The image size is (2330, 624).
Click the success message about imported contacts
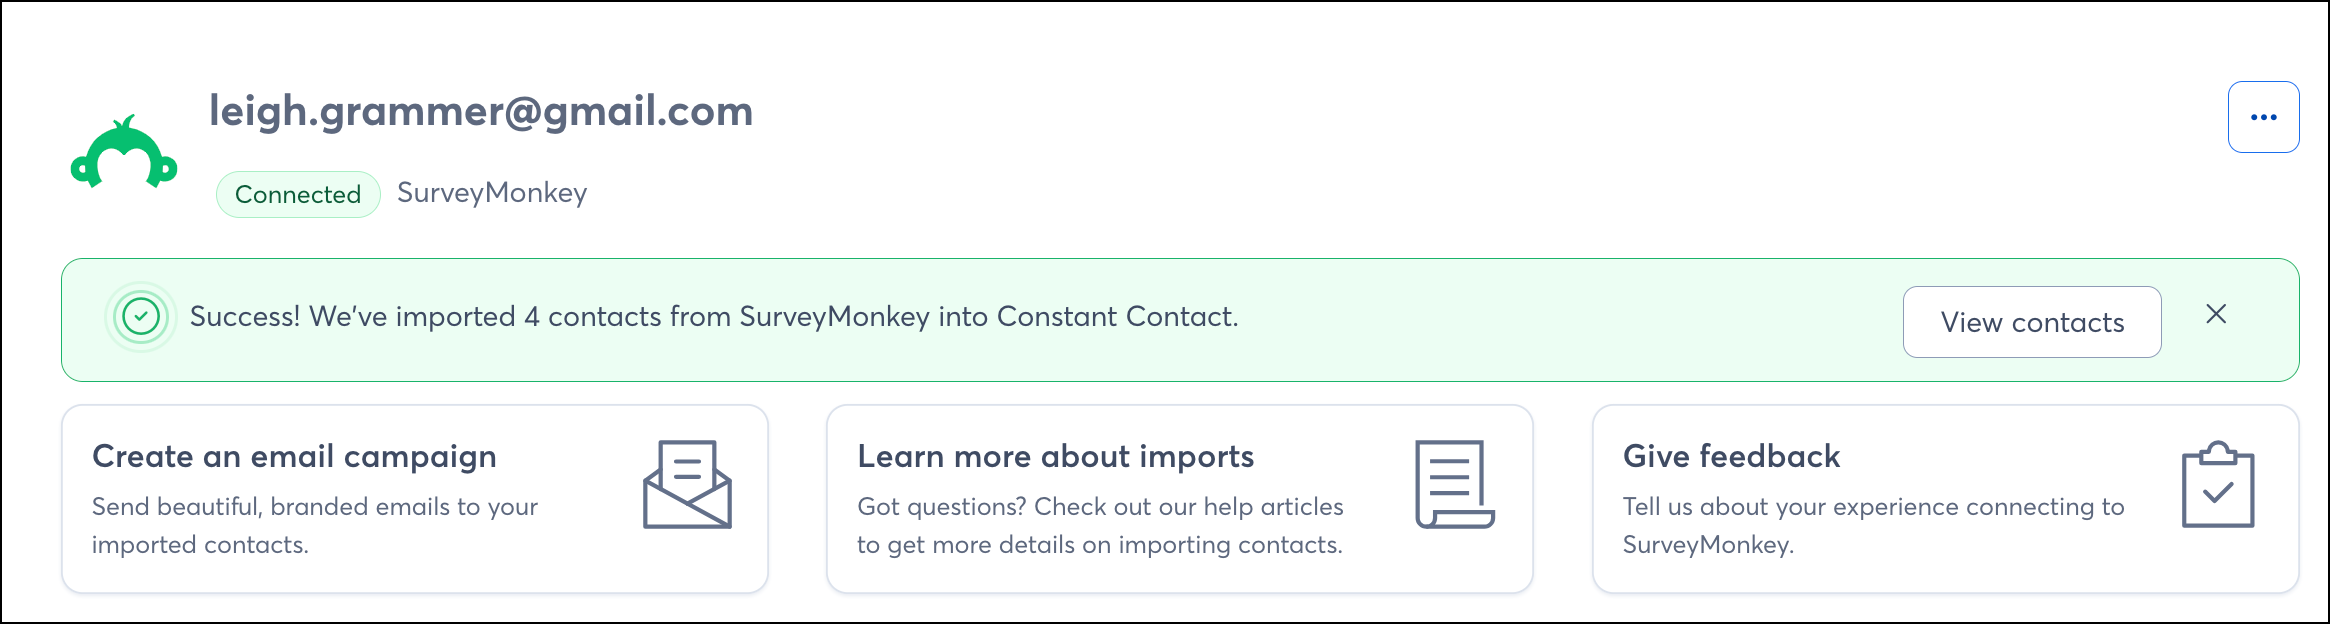point(714,317)
